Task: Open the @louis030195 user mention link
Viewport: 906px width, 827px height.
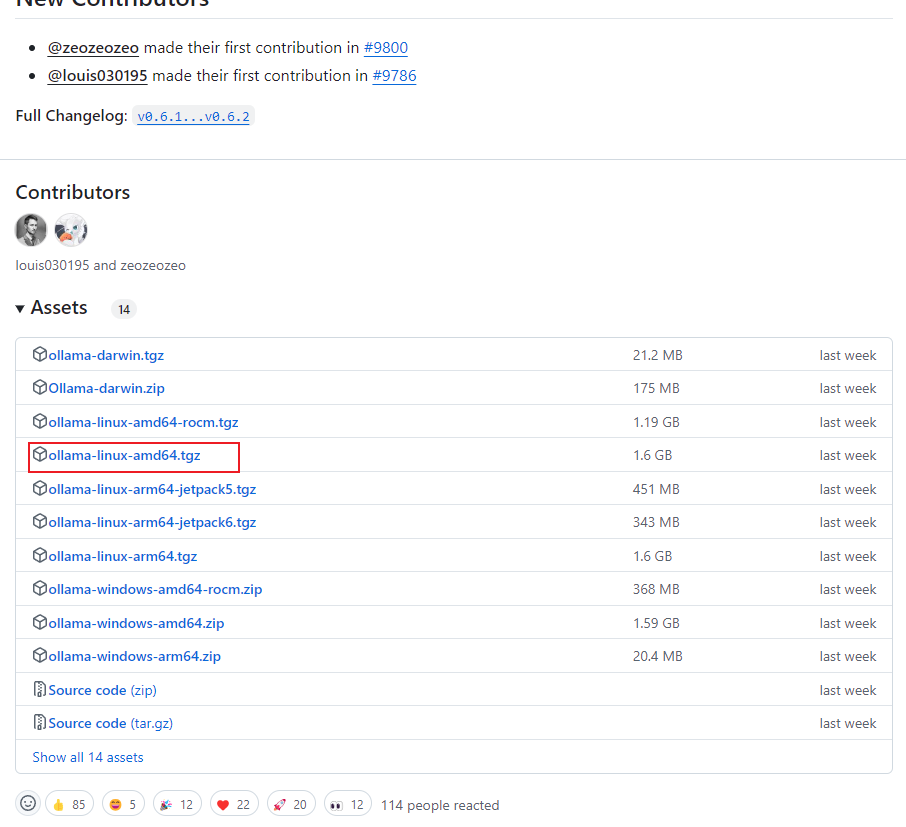Action: tap(98, 76)
